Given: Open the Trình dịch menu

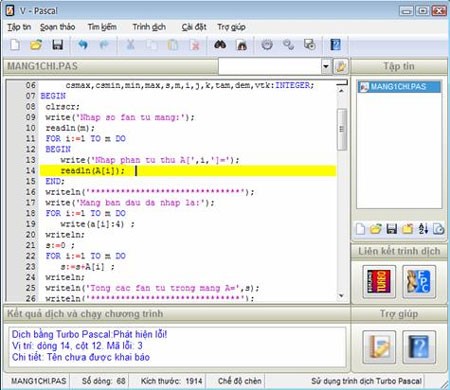Looking at the screenshot, I should coord(149,27).
